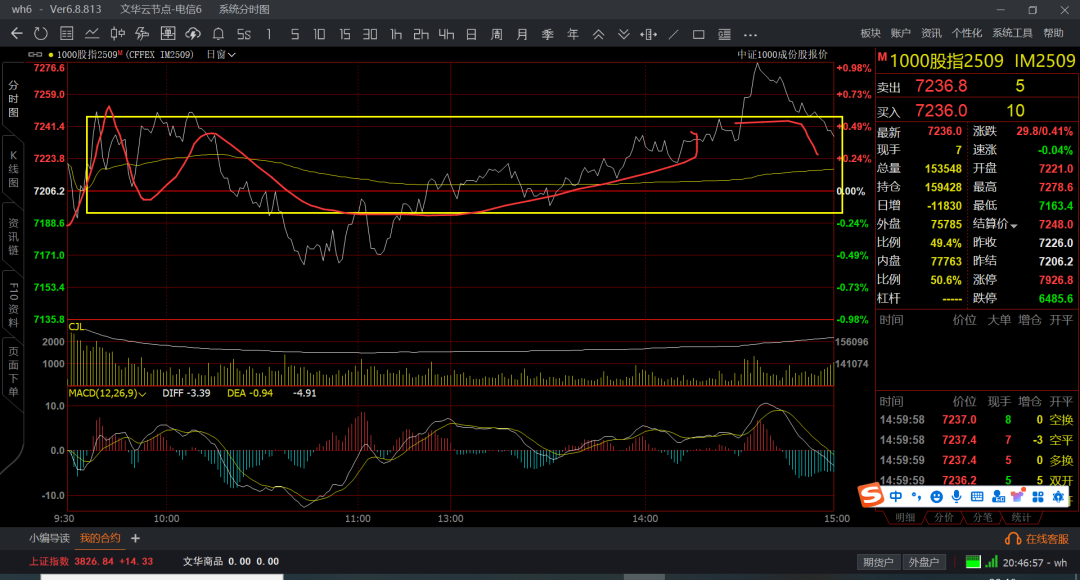Select the 30-minute period button
This screenshot has height=580, width=1080.
370,34
